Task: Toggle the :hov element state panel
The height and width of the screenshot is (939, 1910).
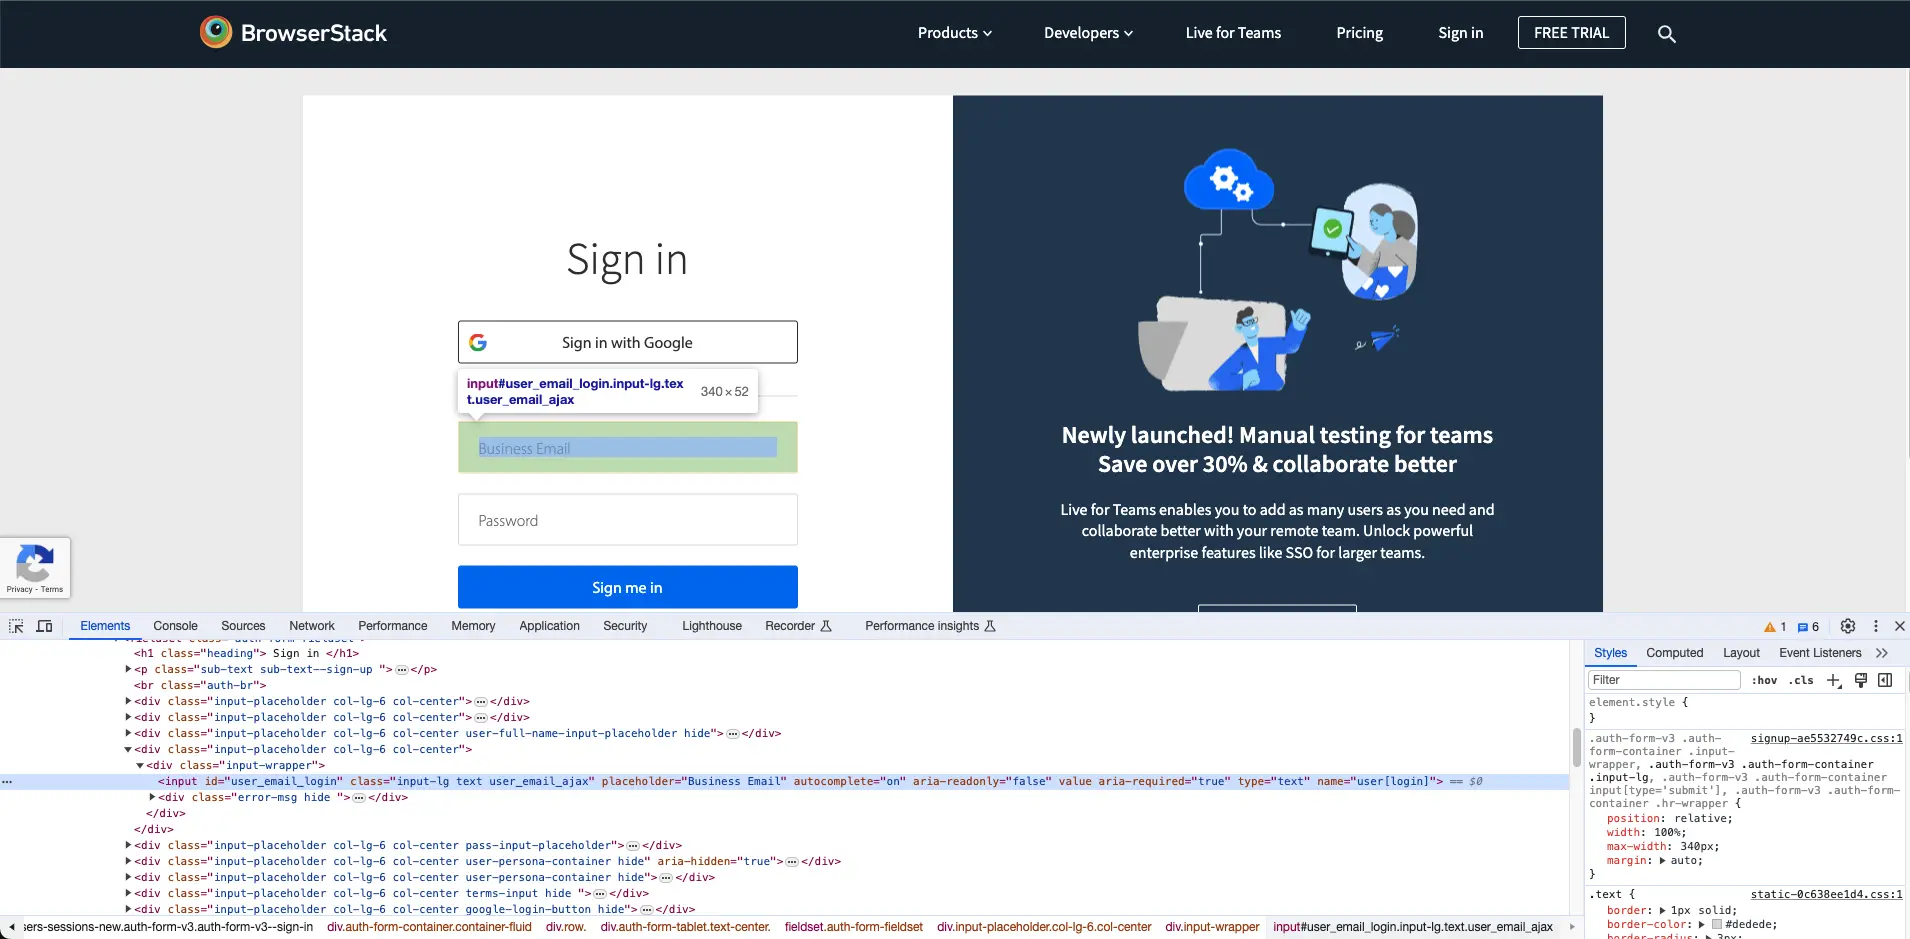Action: [1764, 680]
